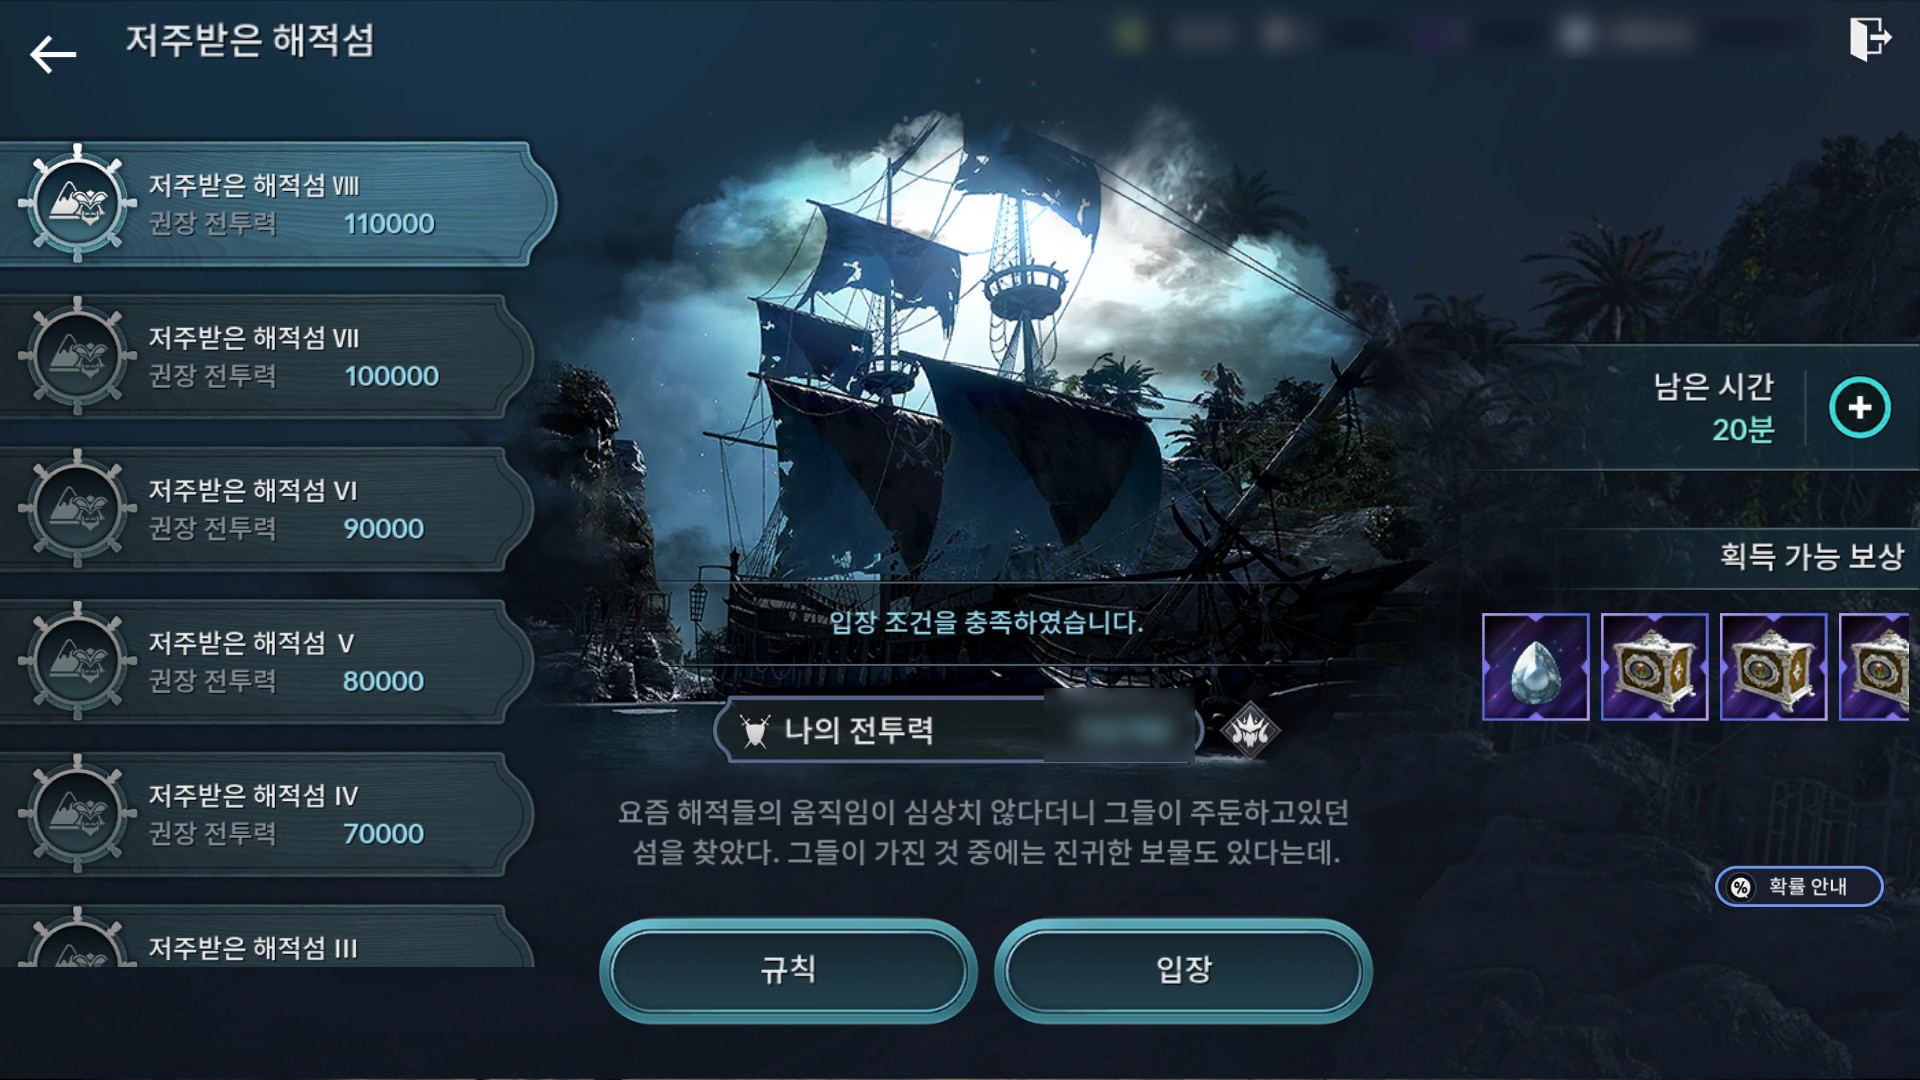The height and width of the screenshot is (1080, 1920).
Task: Open the crown emblem next to 나의 전투력
Action: (x=1249, y=731)
